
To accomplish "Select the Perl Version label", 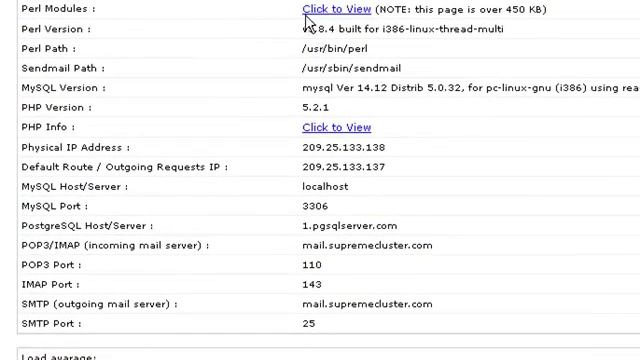I will click(x=56, y=29).
